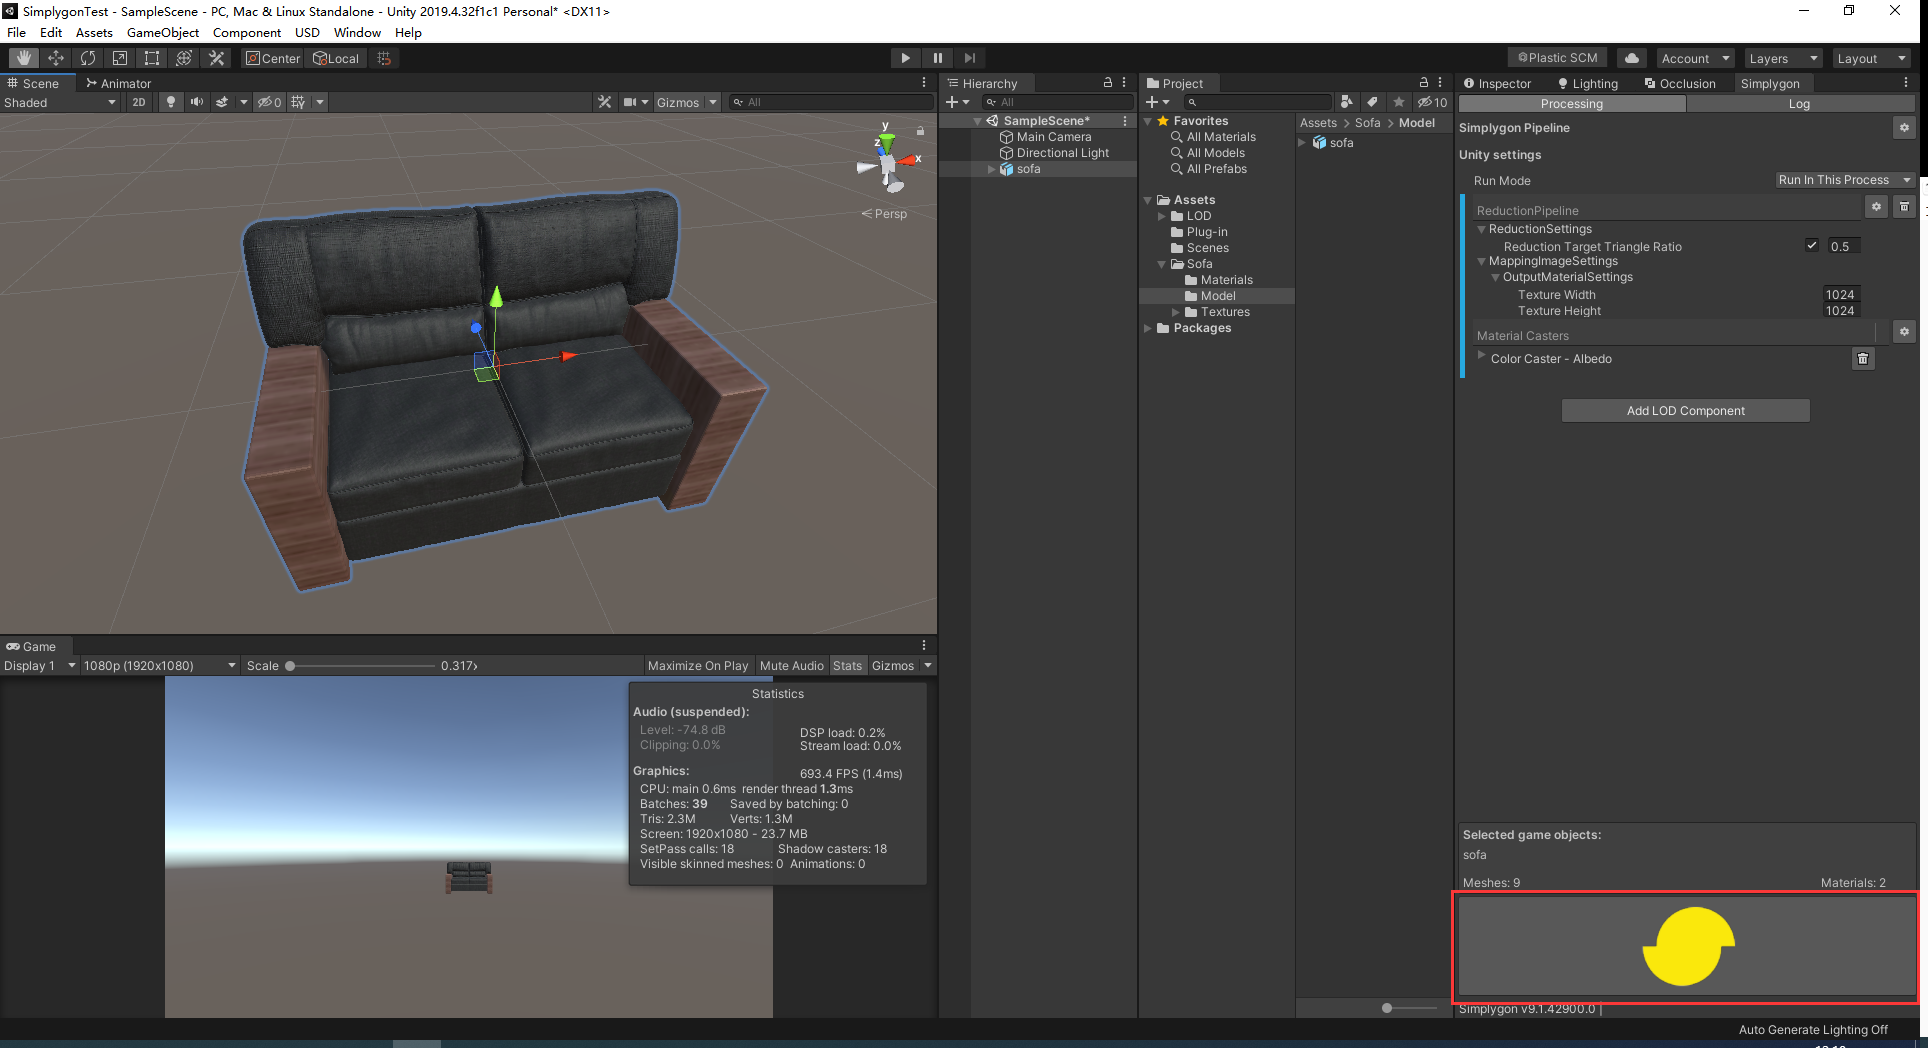
Task: Open the scene camera settings icon
Action: tap(630, 102)
